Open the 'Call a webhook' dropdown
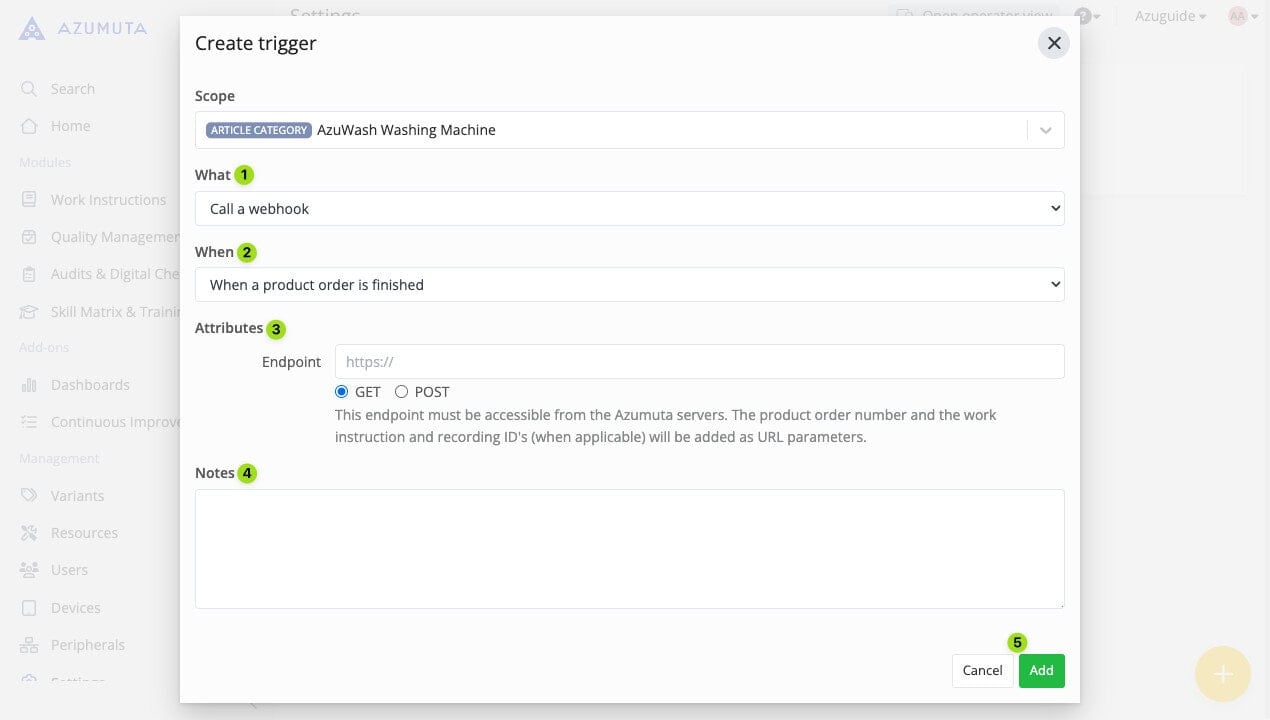1270x720 pixels. (x=629, y=209)
